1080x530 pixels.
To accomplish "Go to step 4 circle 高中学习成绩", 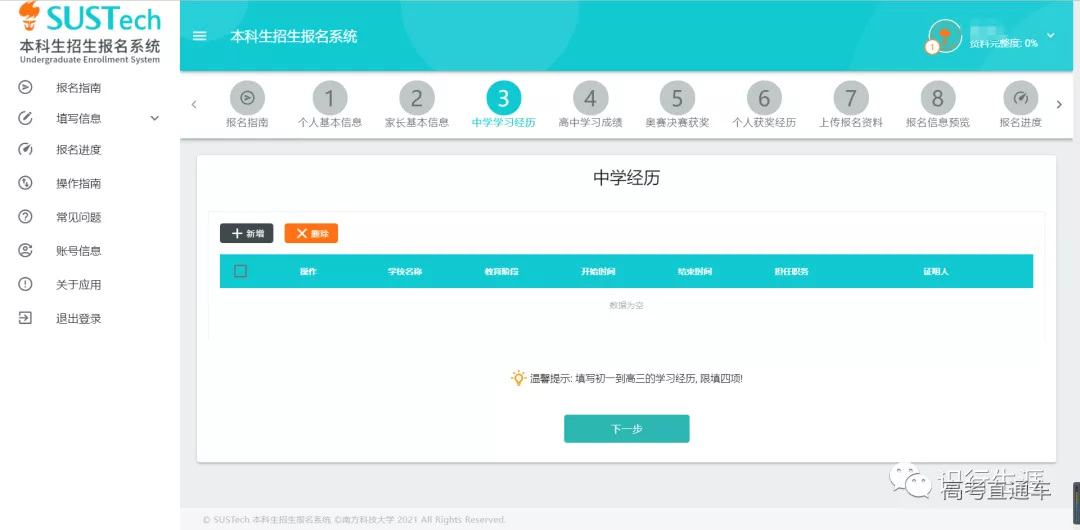I will 590,99.
